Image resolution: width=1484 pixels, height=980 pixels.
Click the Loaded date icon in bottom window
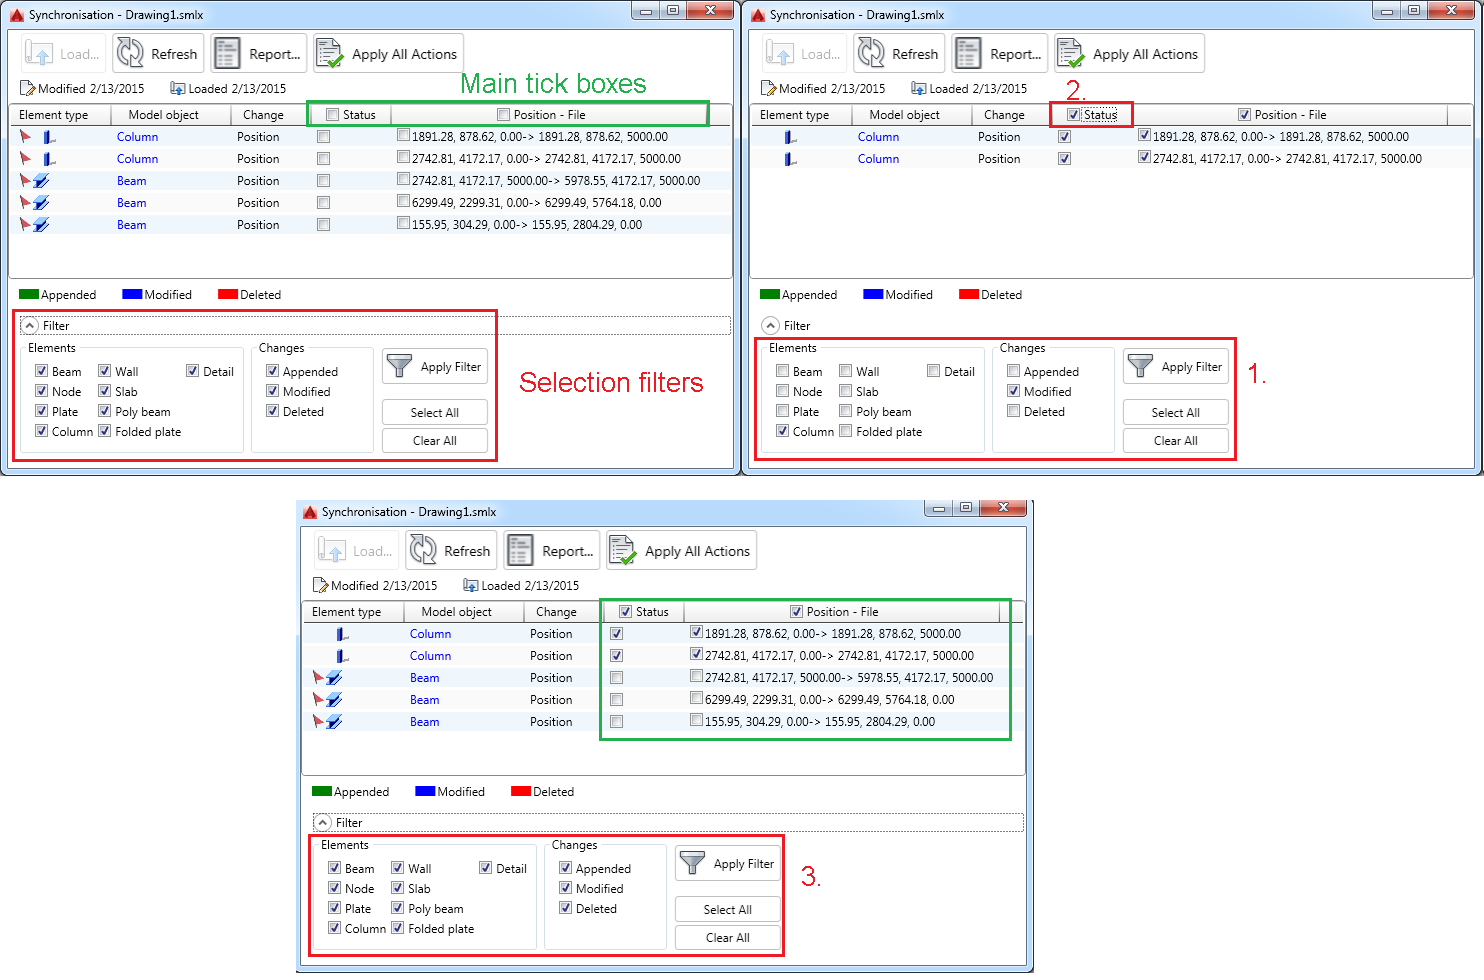471,586
